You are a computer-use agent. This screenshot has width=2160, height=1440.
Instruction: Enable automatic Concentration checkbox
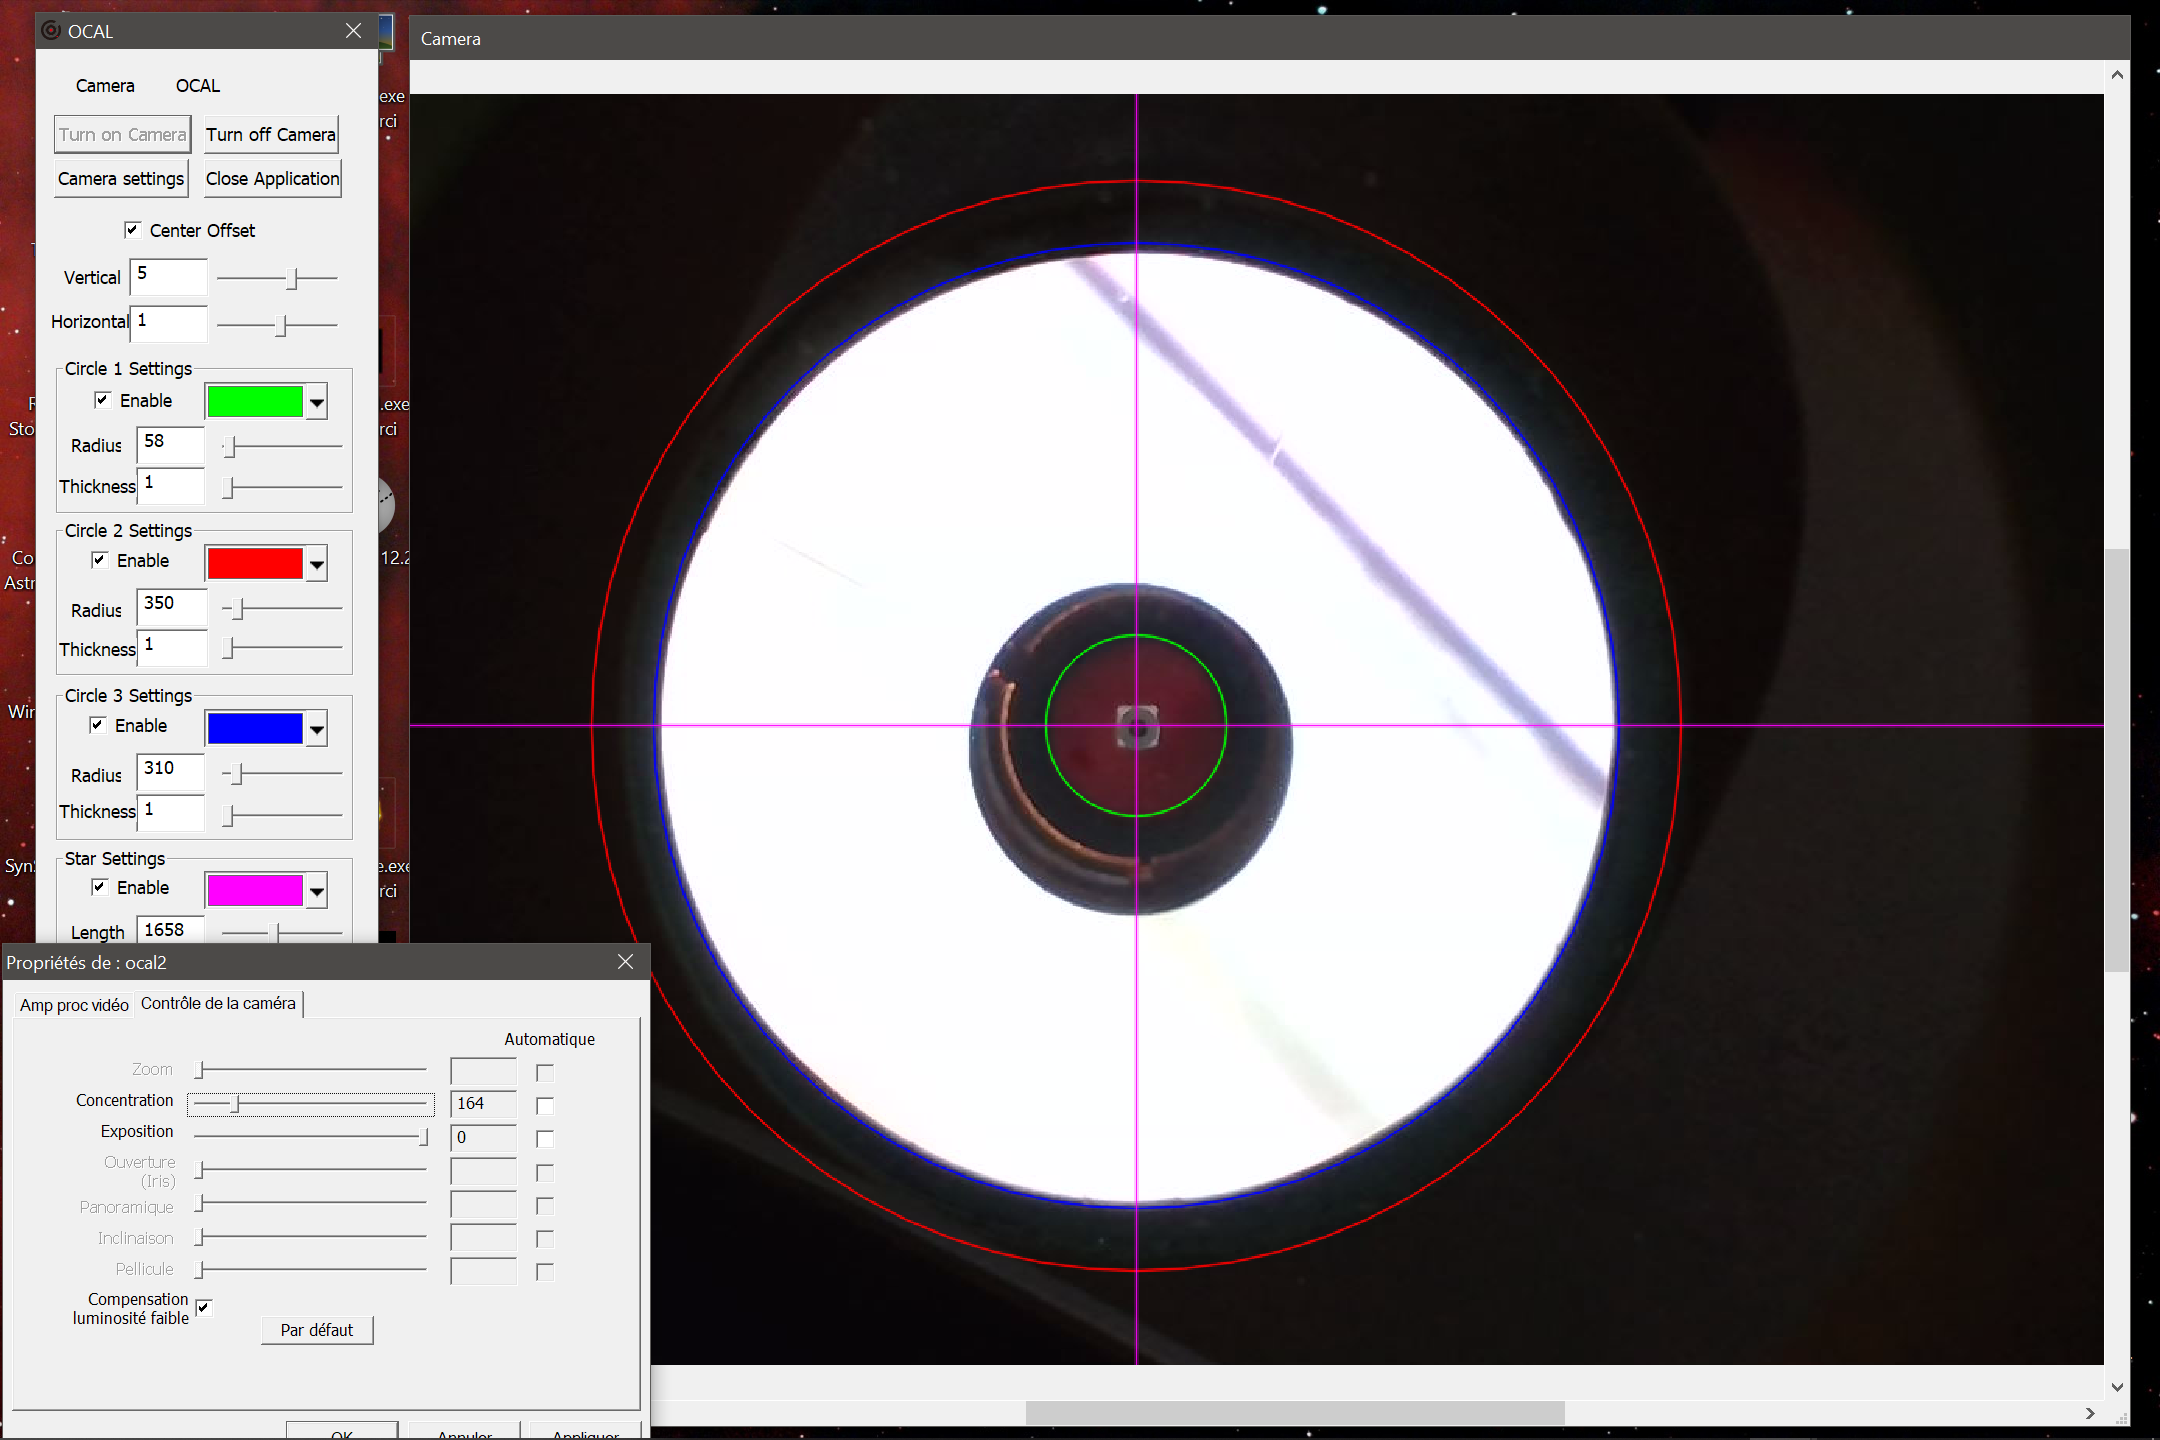[545, 1106]
